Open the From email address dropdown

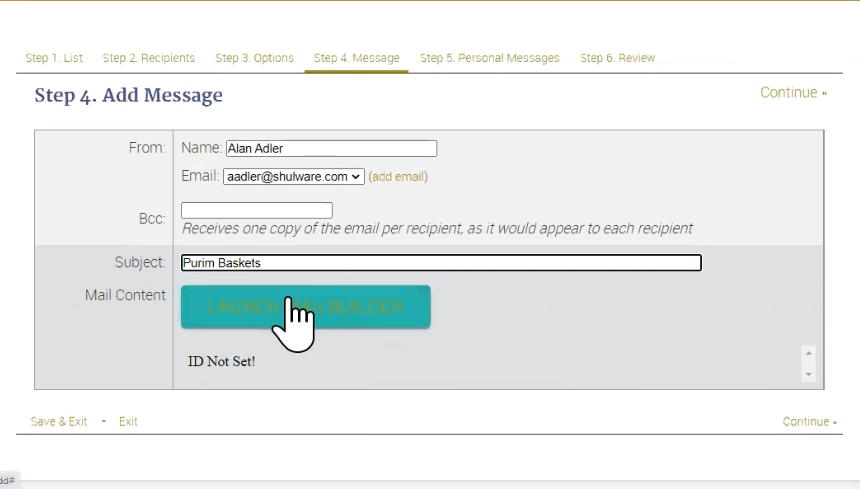(293, 176)
